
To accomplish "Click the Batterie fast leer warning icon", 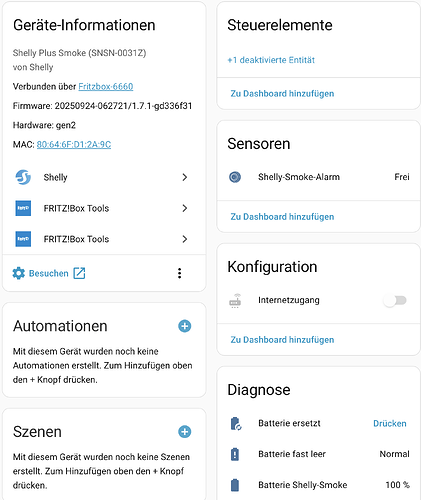I will point(235,454).
